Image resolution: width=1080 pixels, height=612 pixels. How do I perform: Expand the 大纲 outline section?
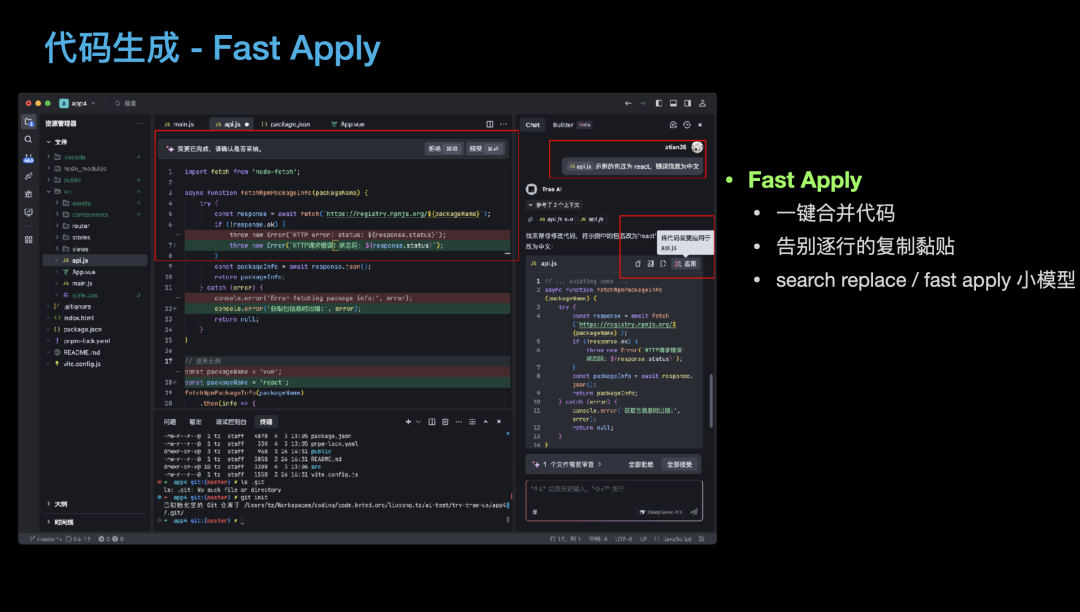click(60, 504)
